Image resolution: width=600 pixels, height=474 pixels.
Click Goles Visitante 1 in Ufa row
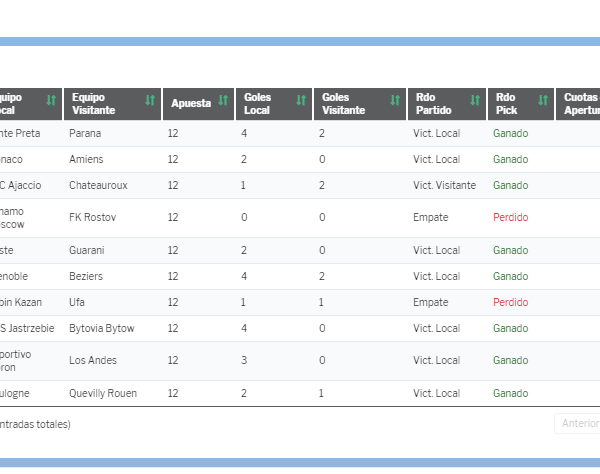point(321,302)
